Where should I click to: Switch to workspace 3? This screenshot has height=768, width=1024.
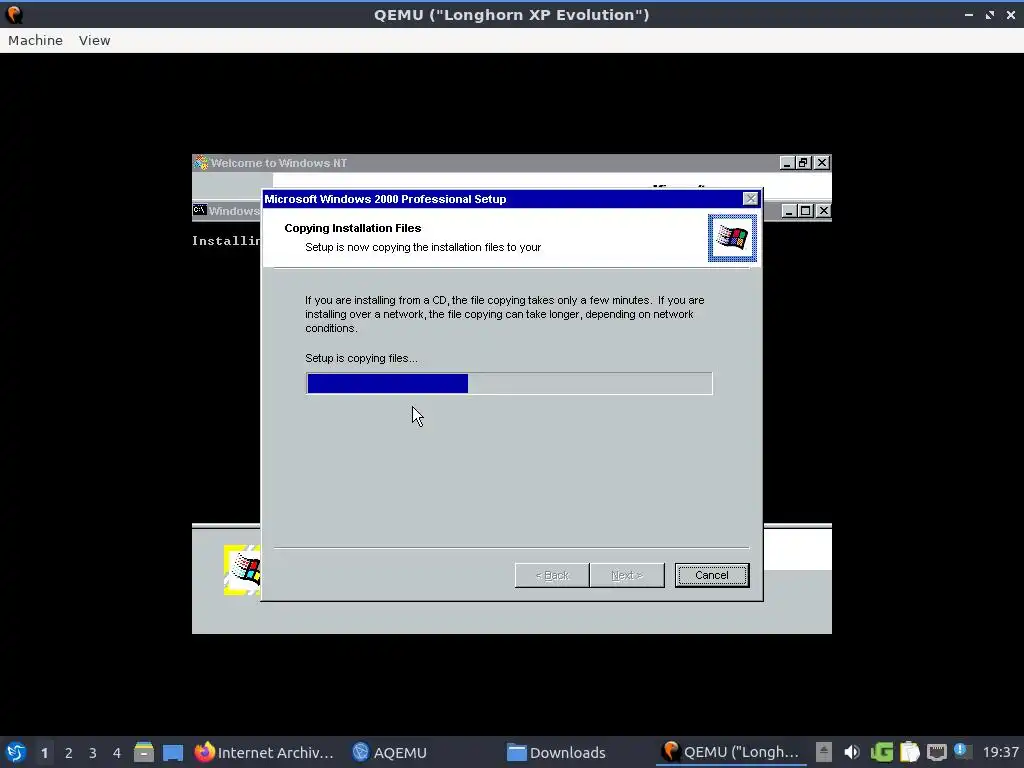93,753
